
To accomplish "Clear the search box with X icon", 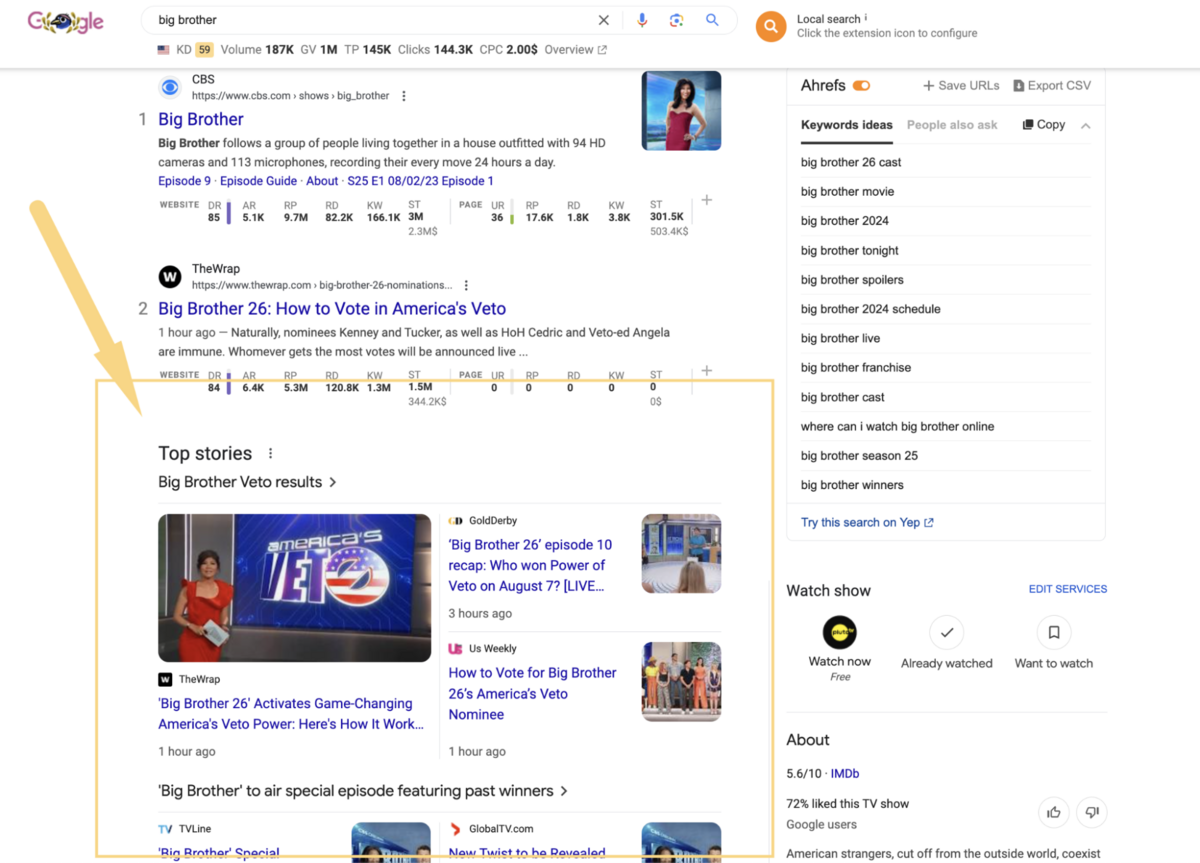I will click(604, 20).
